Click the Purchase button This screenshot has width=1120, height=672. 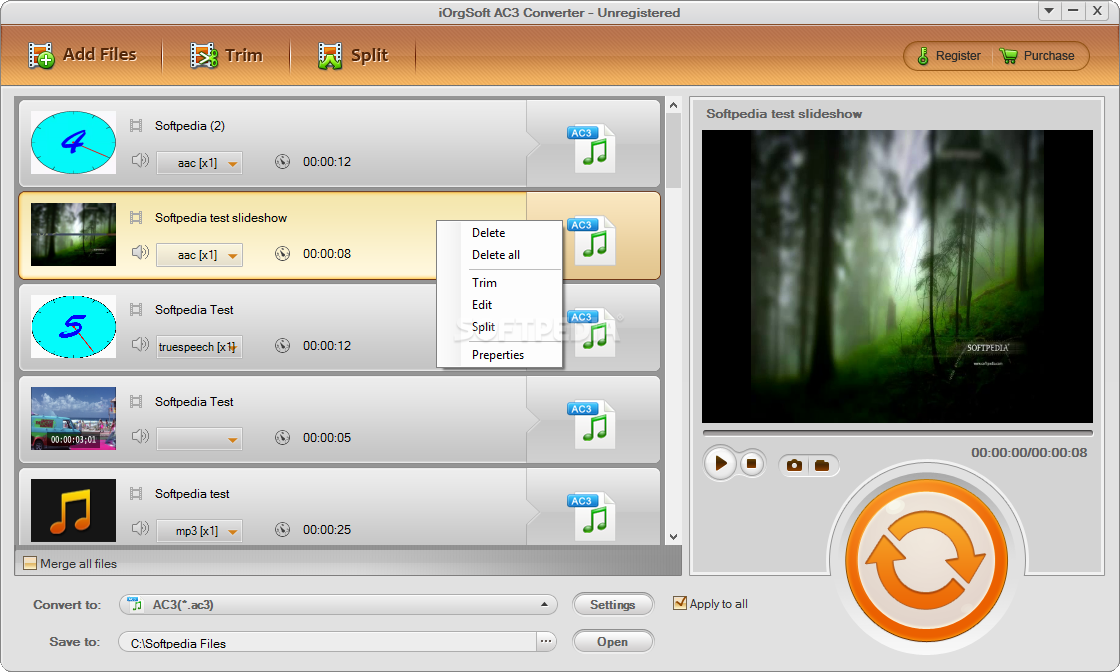coord(1038,56)
